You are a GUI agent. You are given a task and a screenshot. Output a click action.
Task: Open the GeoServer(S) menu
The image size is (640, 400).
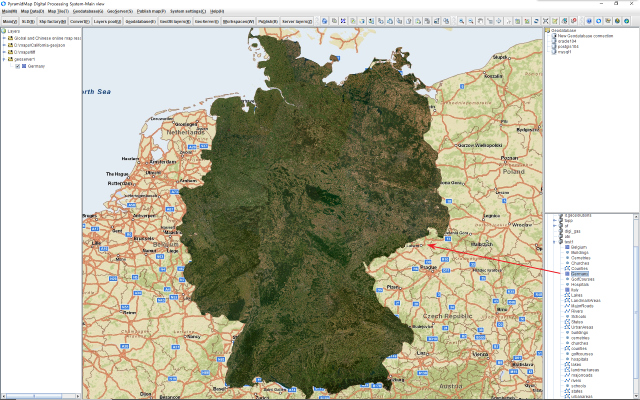(120, 11)
